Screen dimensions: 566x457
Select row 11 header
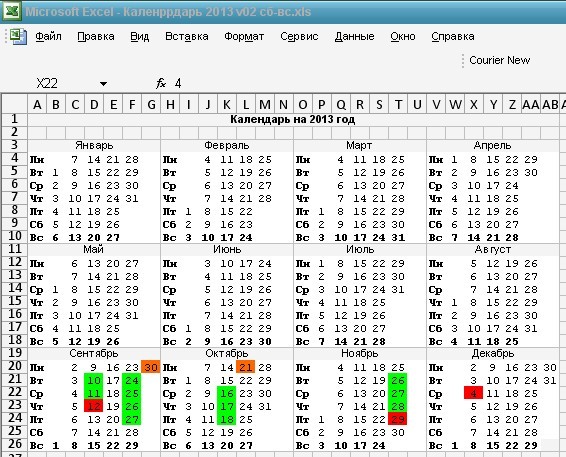pyautogui.click(x=14, y=249)
